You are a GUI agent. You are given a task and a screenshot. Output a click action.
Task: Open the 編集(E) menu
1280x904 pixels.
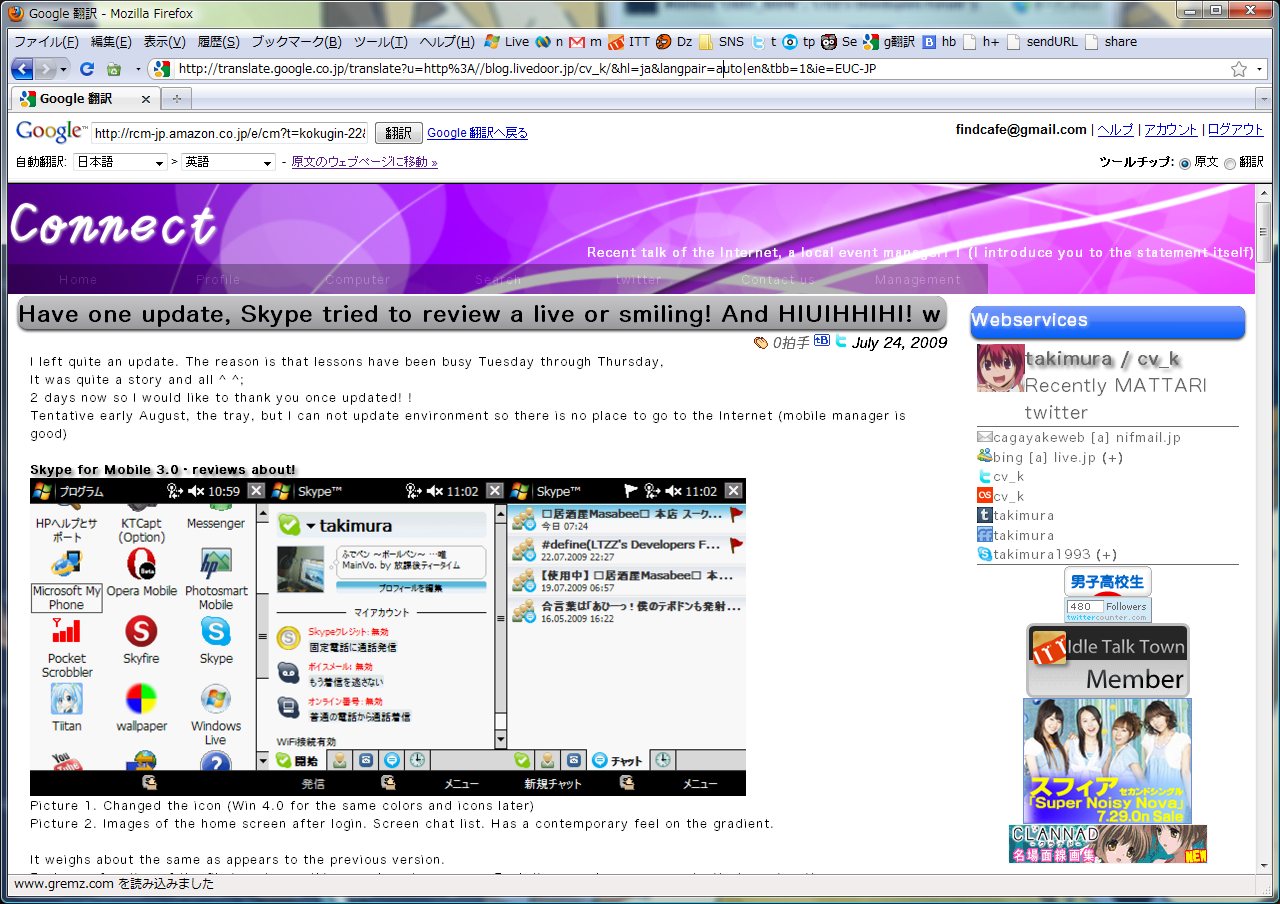click(111, 42)
